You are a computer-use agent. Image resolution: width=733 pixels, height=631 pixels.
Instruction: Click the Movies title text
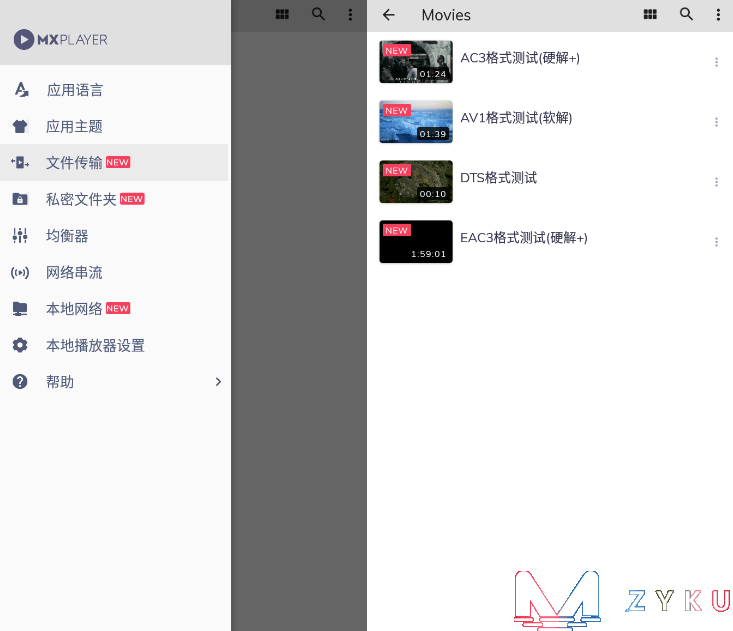(446, 15)
